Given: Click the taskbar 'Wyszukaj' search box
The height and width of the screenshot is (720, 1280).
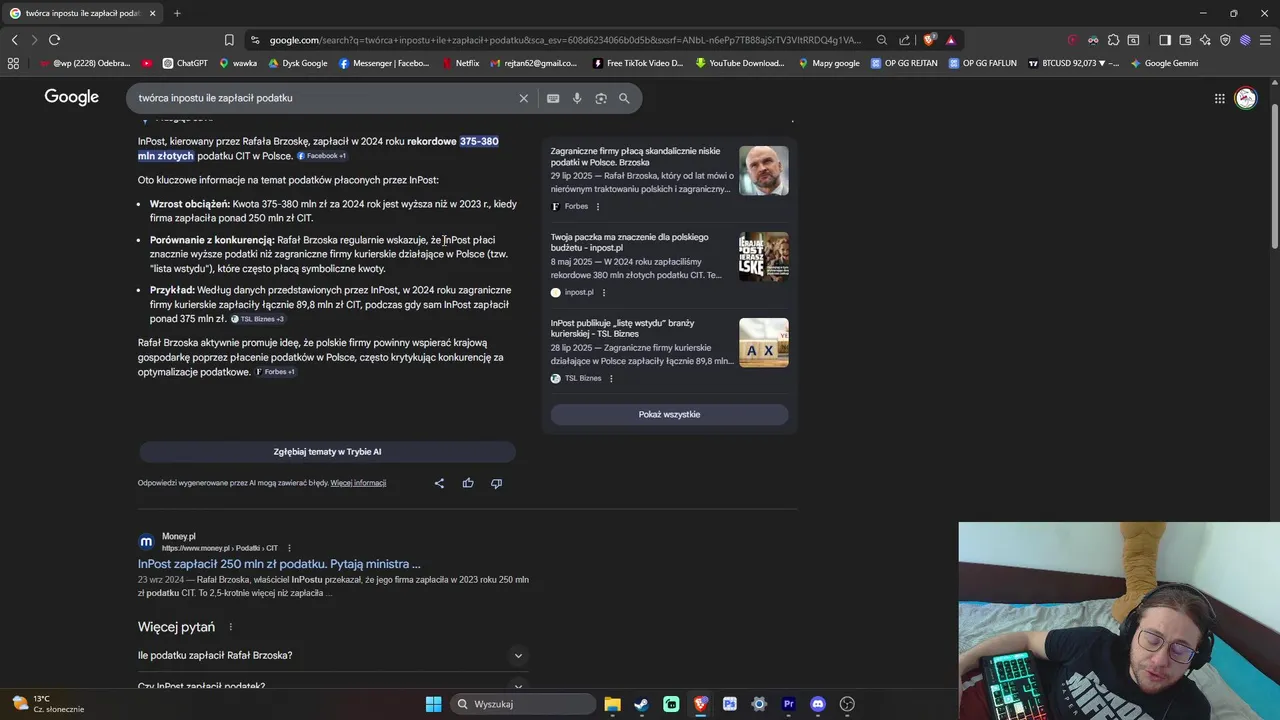Looking at the screenshot, I should 522,704.
